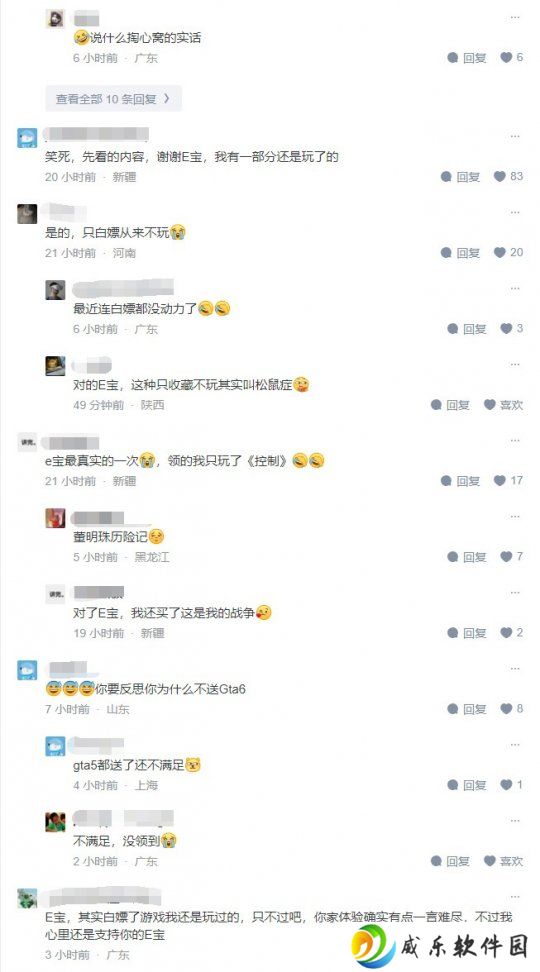Reply to the 最近连白嫖都没动力了 comment

point(467,329)
